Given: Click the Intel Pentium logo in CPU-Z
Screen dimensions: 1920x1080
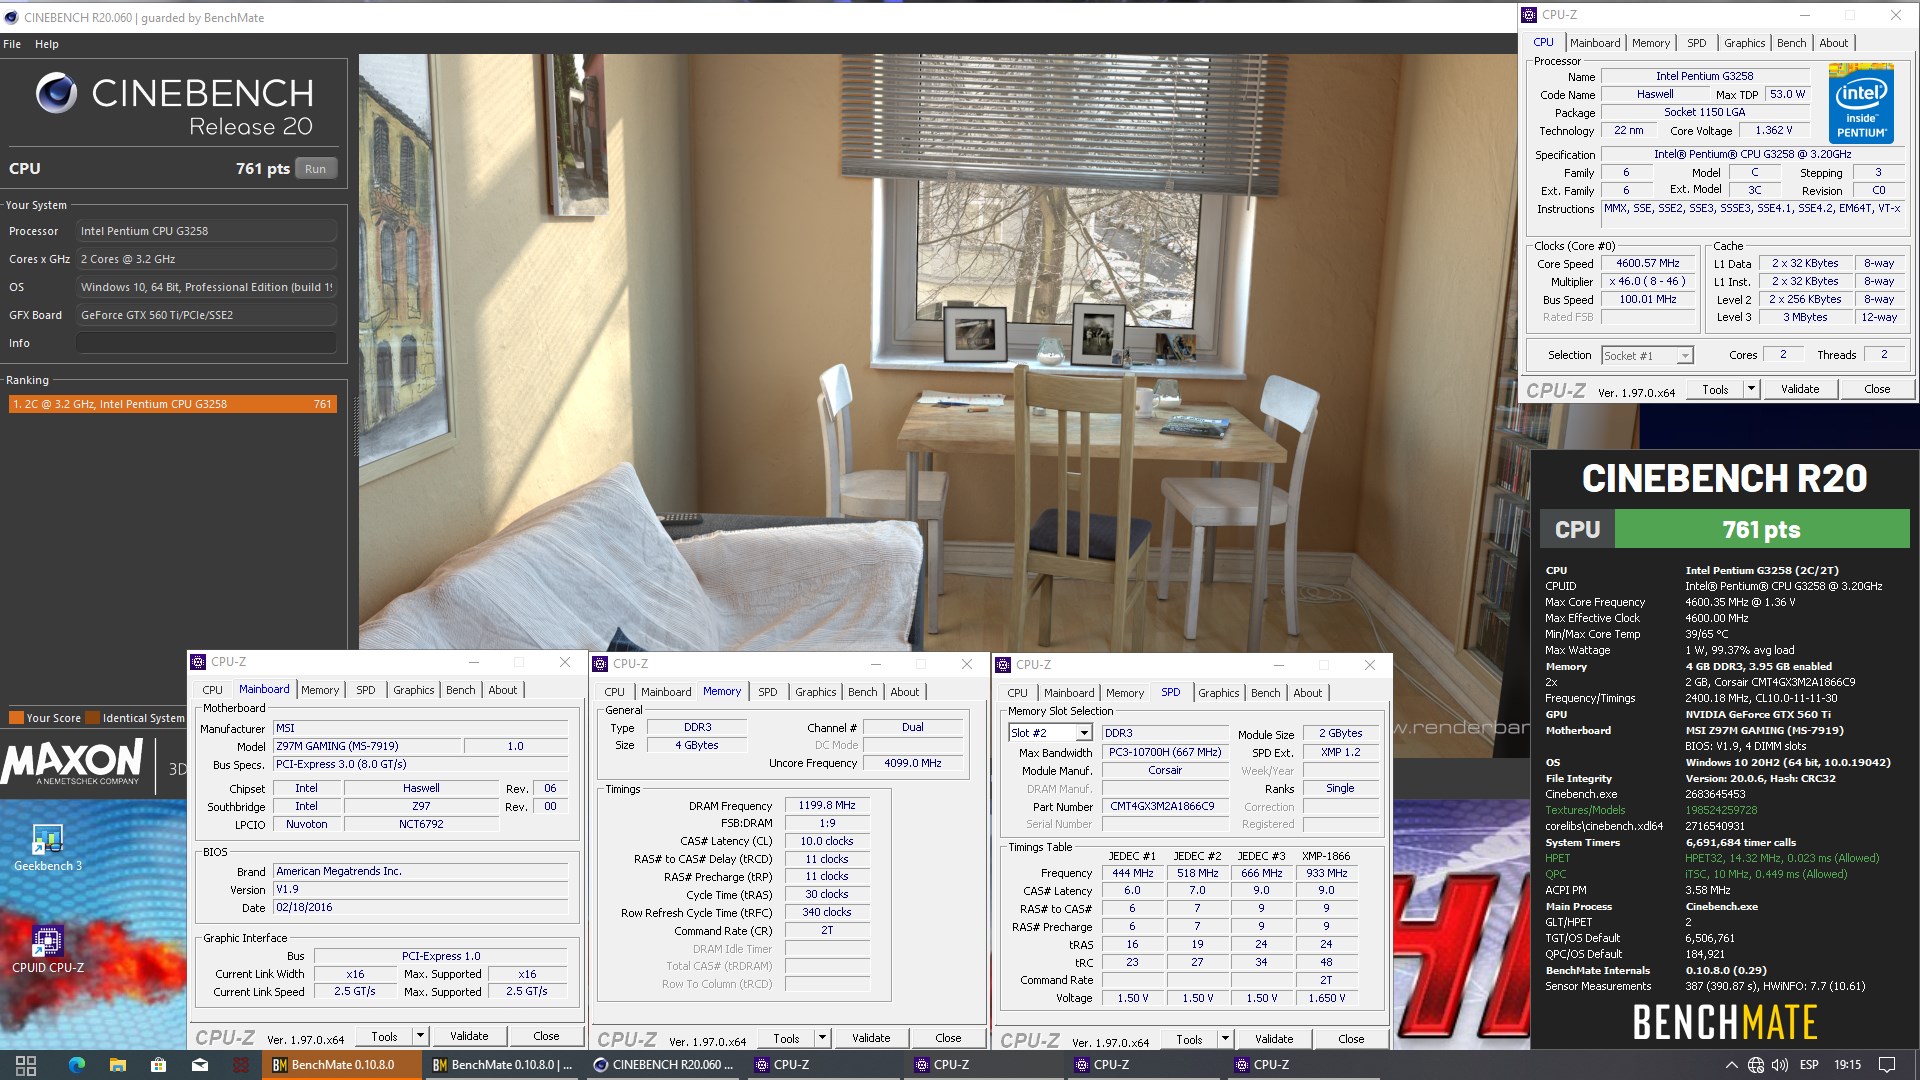Looking at the screenshot, I should [1861, 103].
